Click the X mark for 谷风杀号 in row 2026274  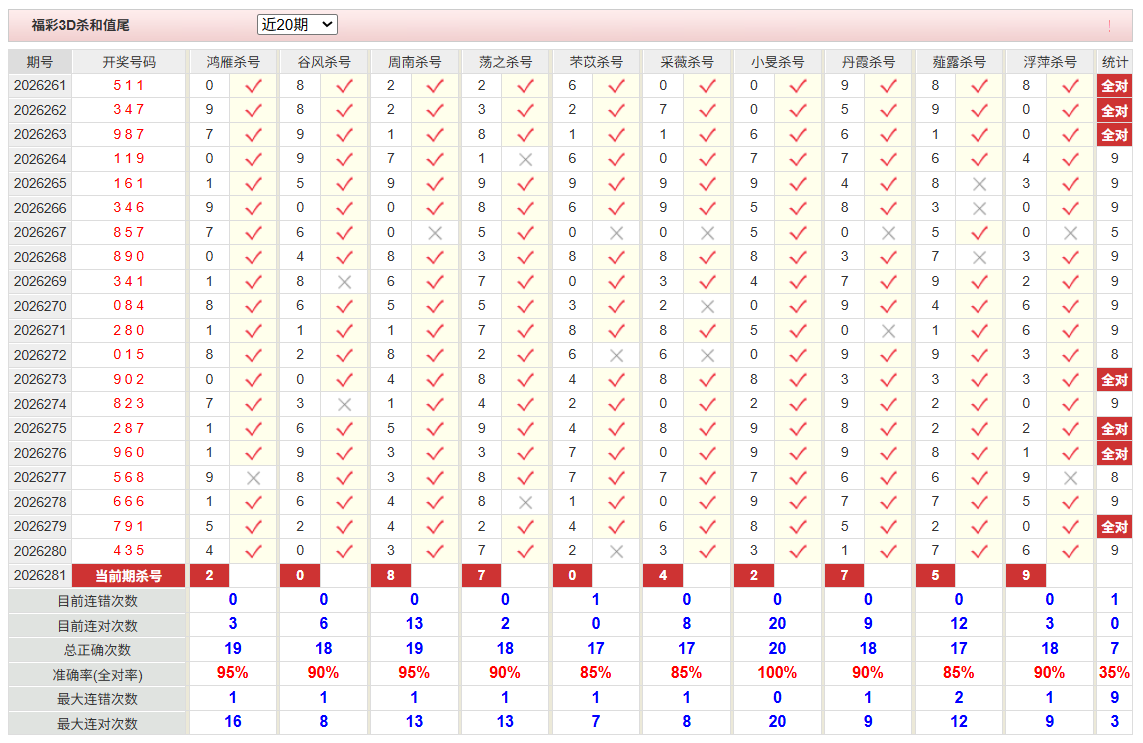point(345,404)
